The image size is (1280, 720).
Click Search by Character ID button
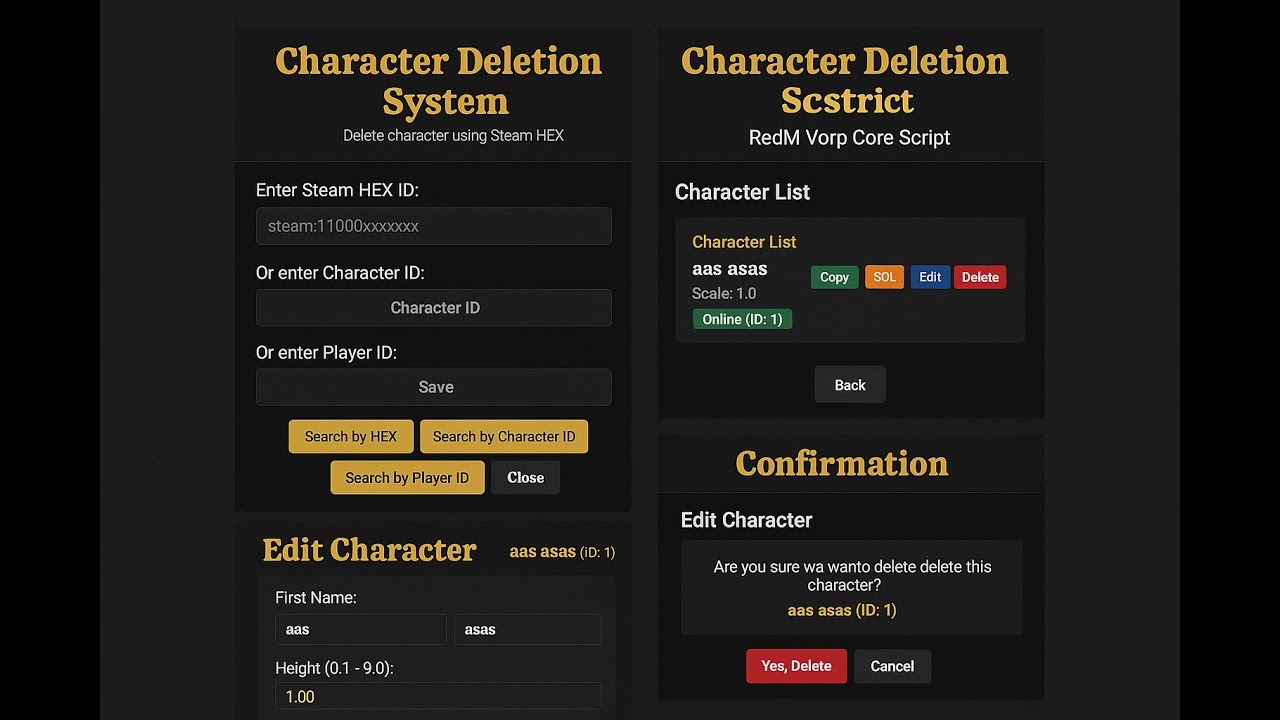click(x=504, y=436)
